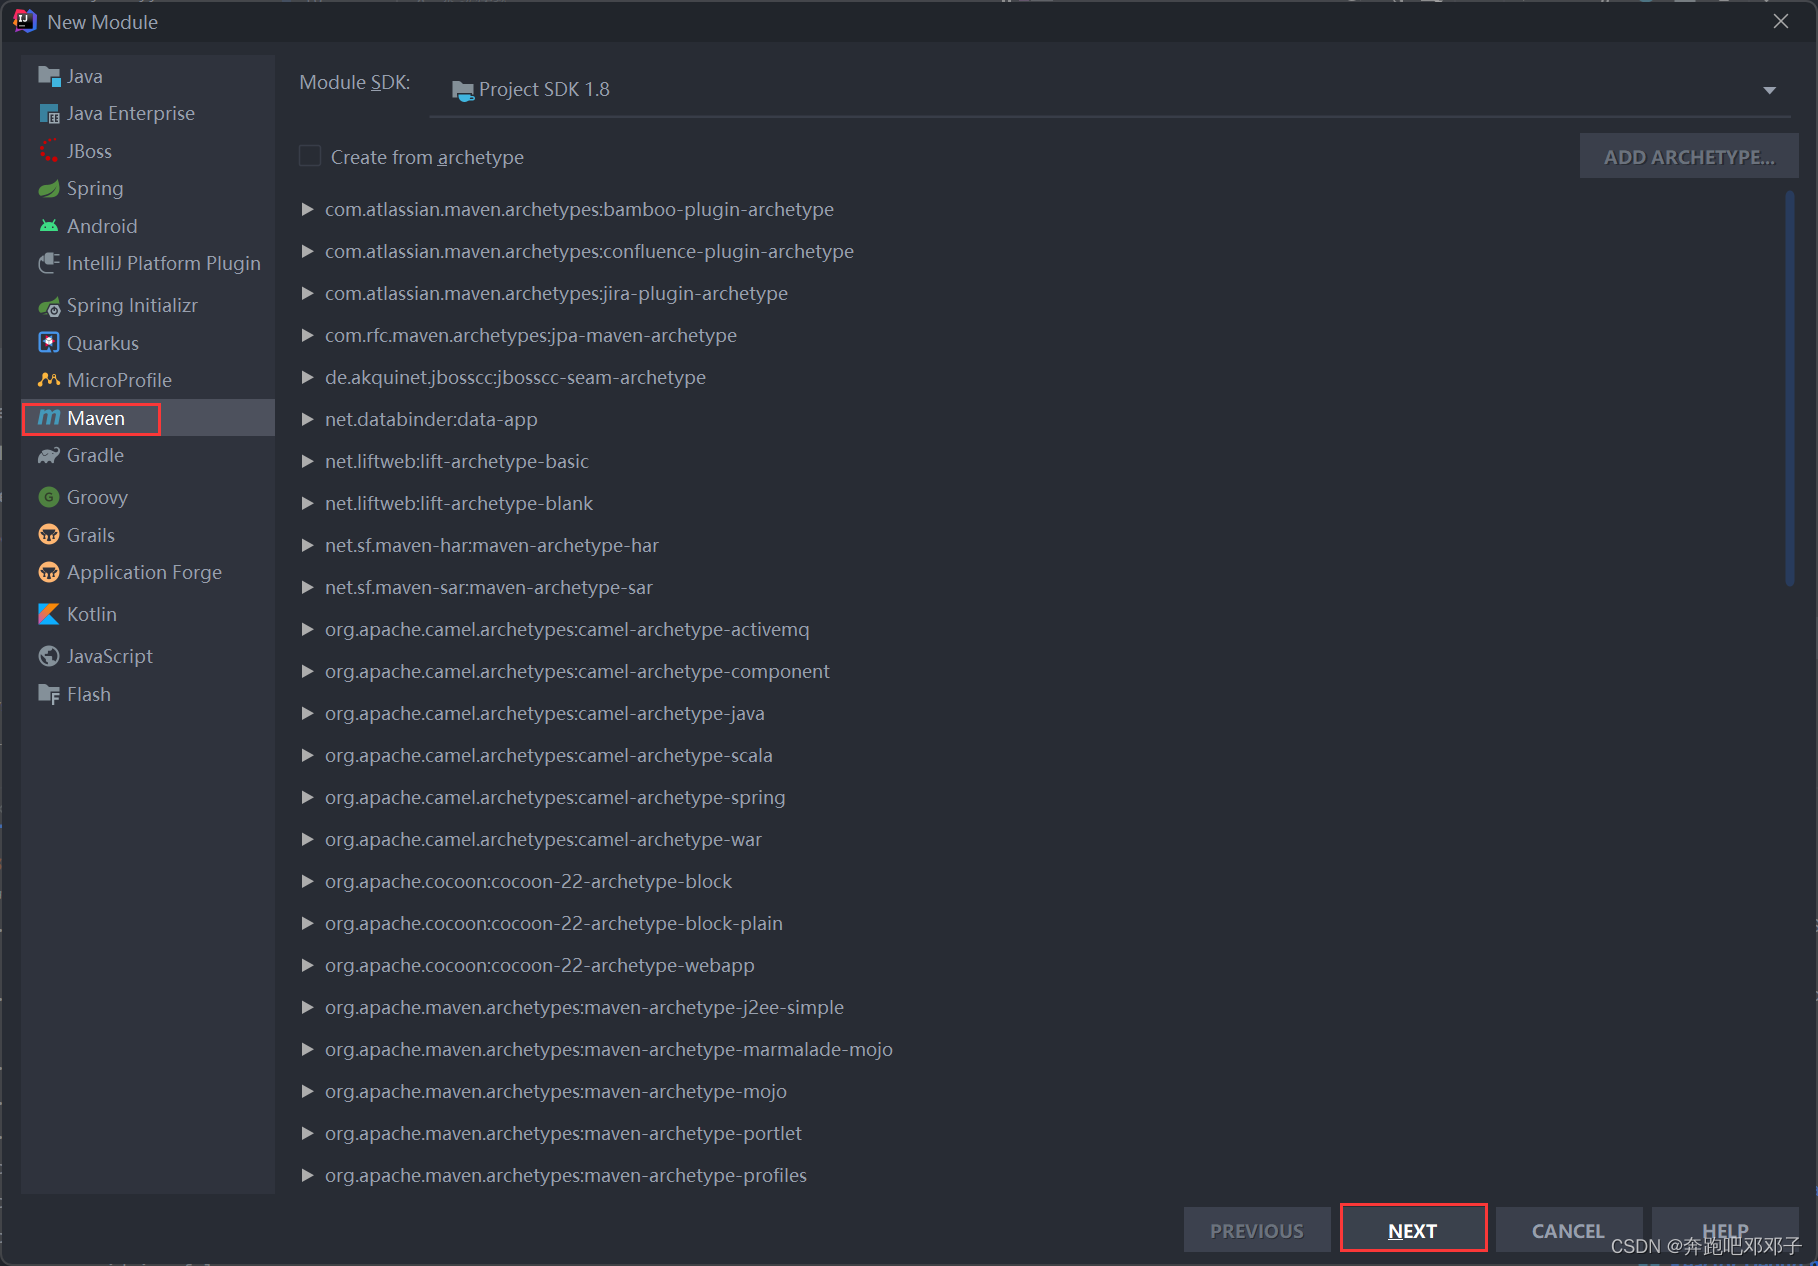
Task: Click the Application Forge icon
Action: (49, 572)
